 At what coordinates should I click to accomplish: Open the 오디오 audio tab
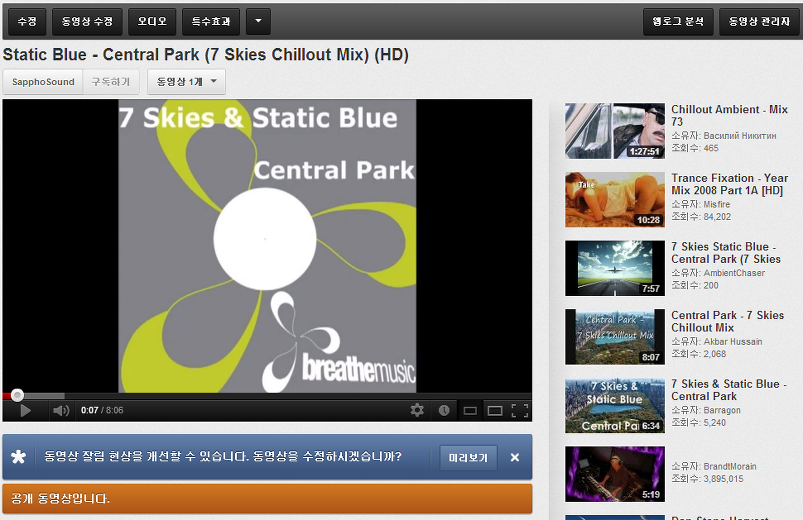[152, 22]
